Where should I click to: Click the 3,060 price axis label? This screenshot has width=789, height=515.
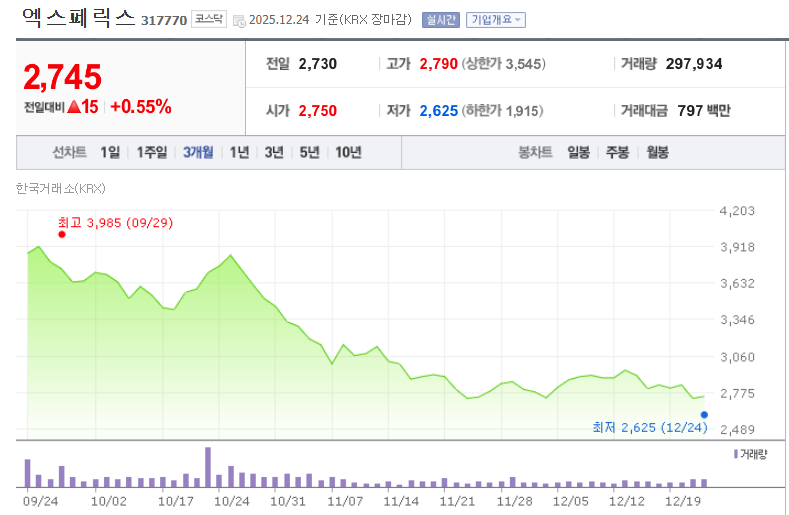737,357
